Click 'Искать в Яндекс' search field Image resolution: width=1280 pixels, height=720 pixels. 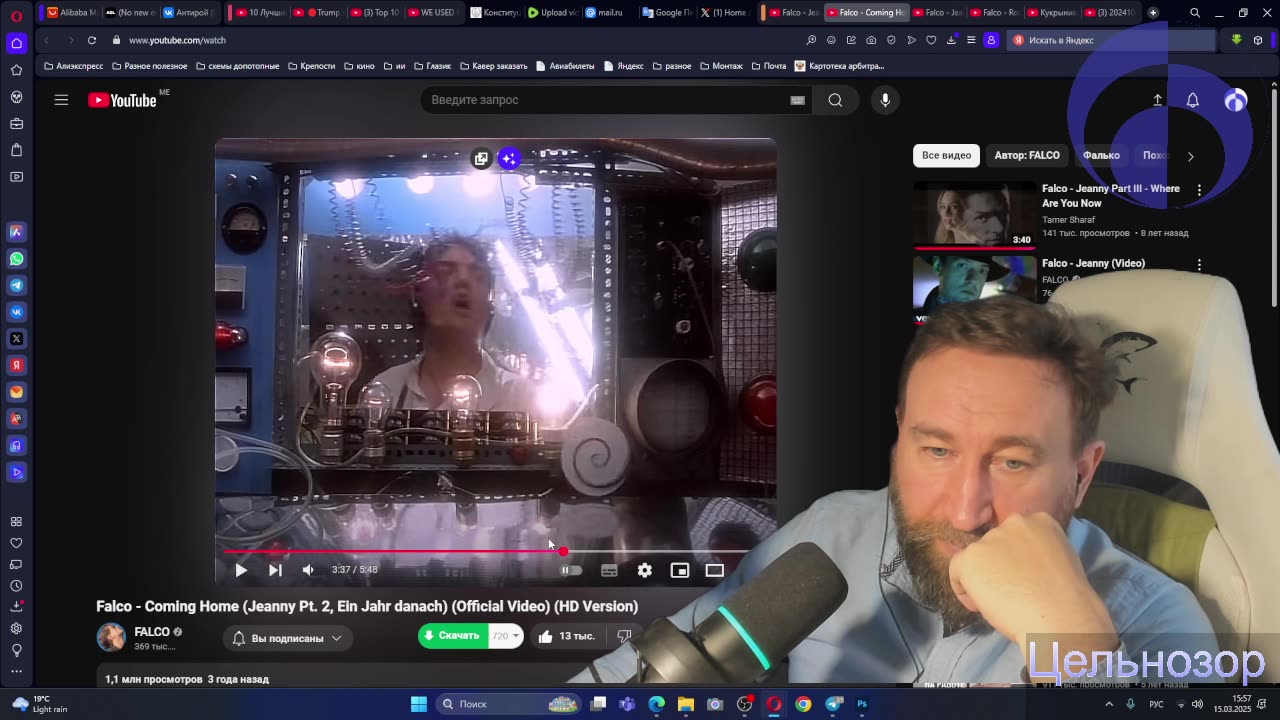pos(1110,40)
